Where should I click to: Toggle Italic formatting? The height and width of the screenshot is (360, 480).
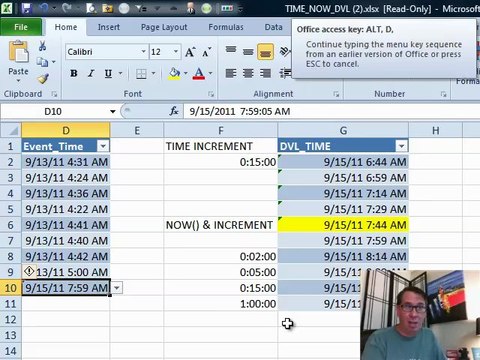click(91, 73)
